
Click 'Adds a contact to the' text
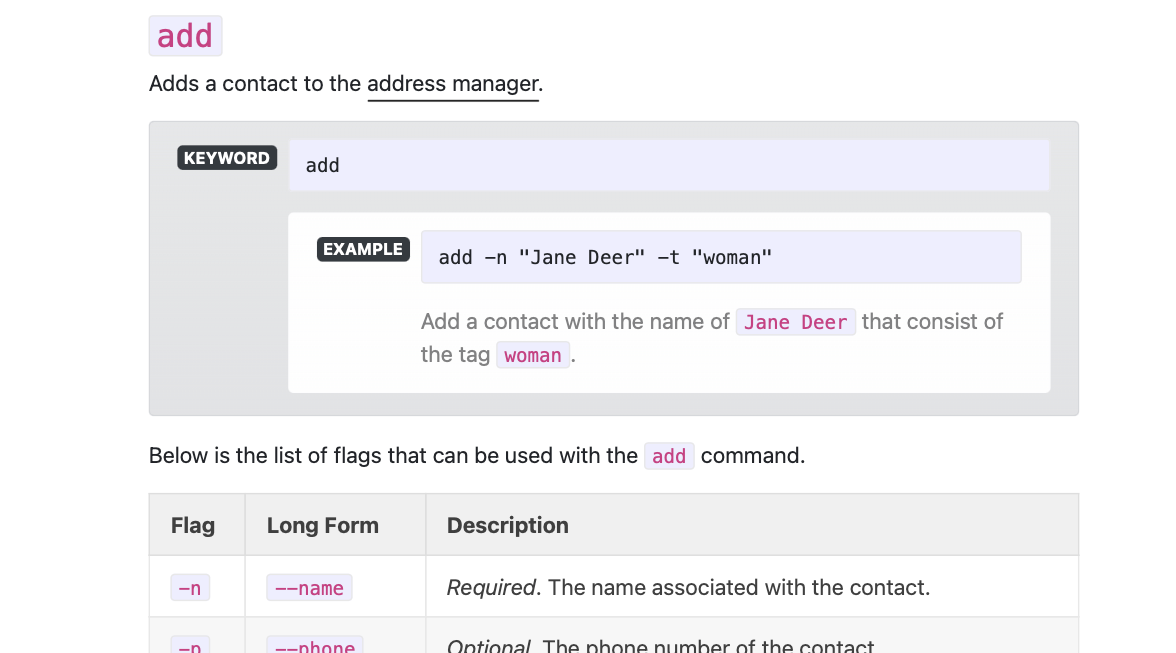(255, 83)
